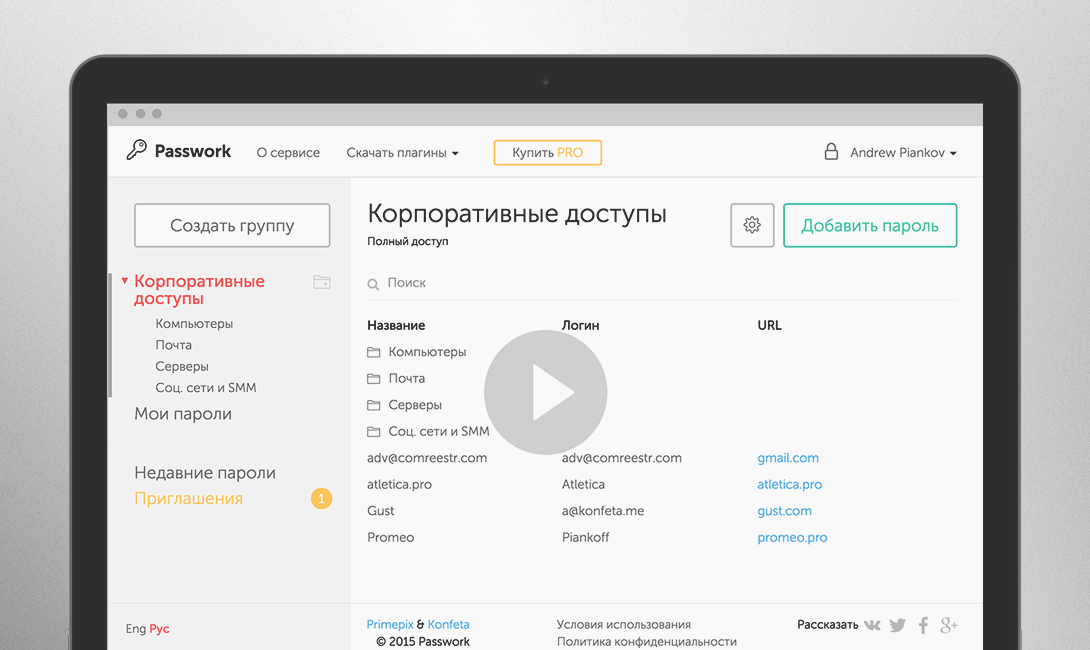
Task: Click into the Поиск search field
Action: tap(662, 283)
